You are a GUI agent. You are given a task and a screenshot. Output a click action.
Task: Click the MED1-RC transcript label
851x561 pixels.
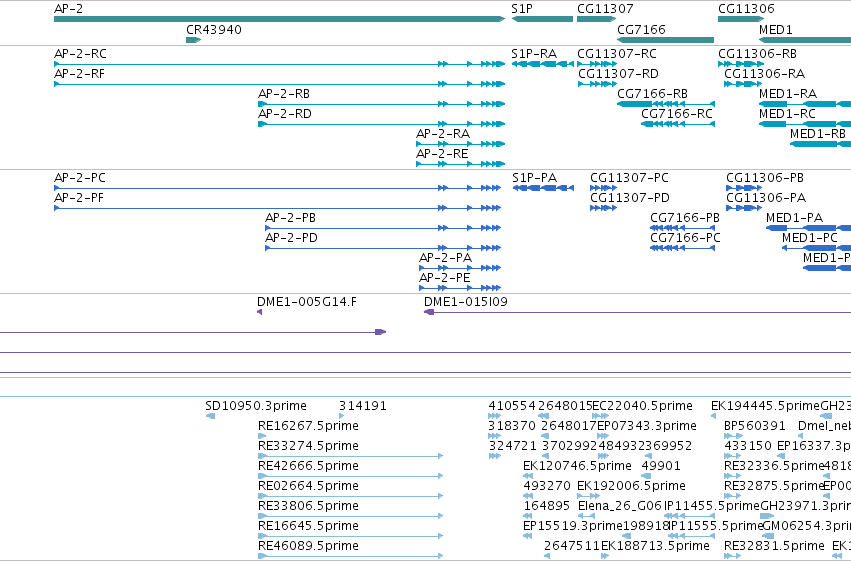coord(788,114)
